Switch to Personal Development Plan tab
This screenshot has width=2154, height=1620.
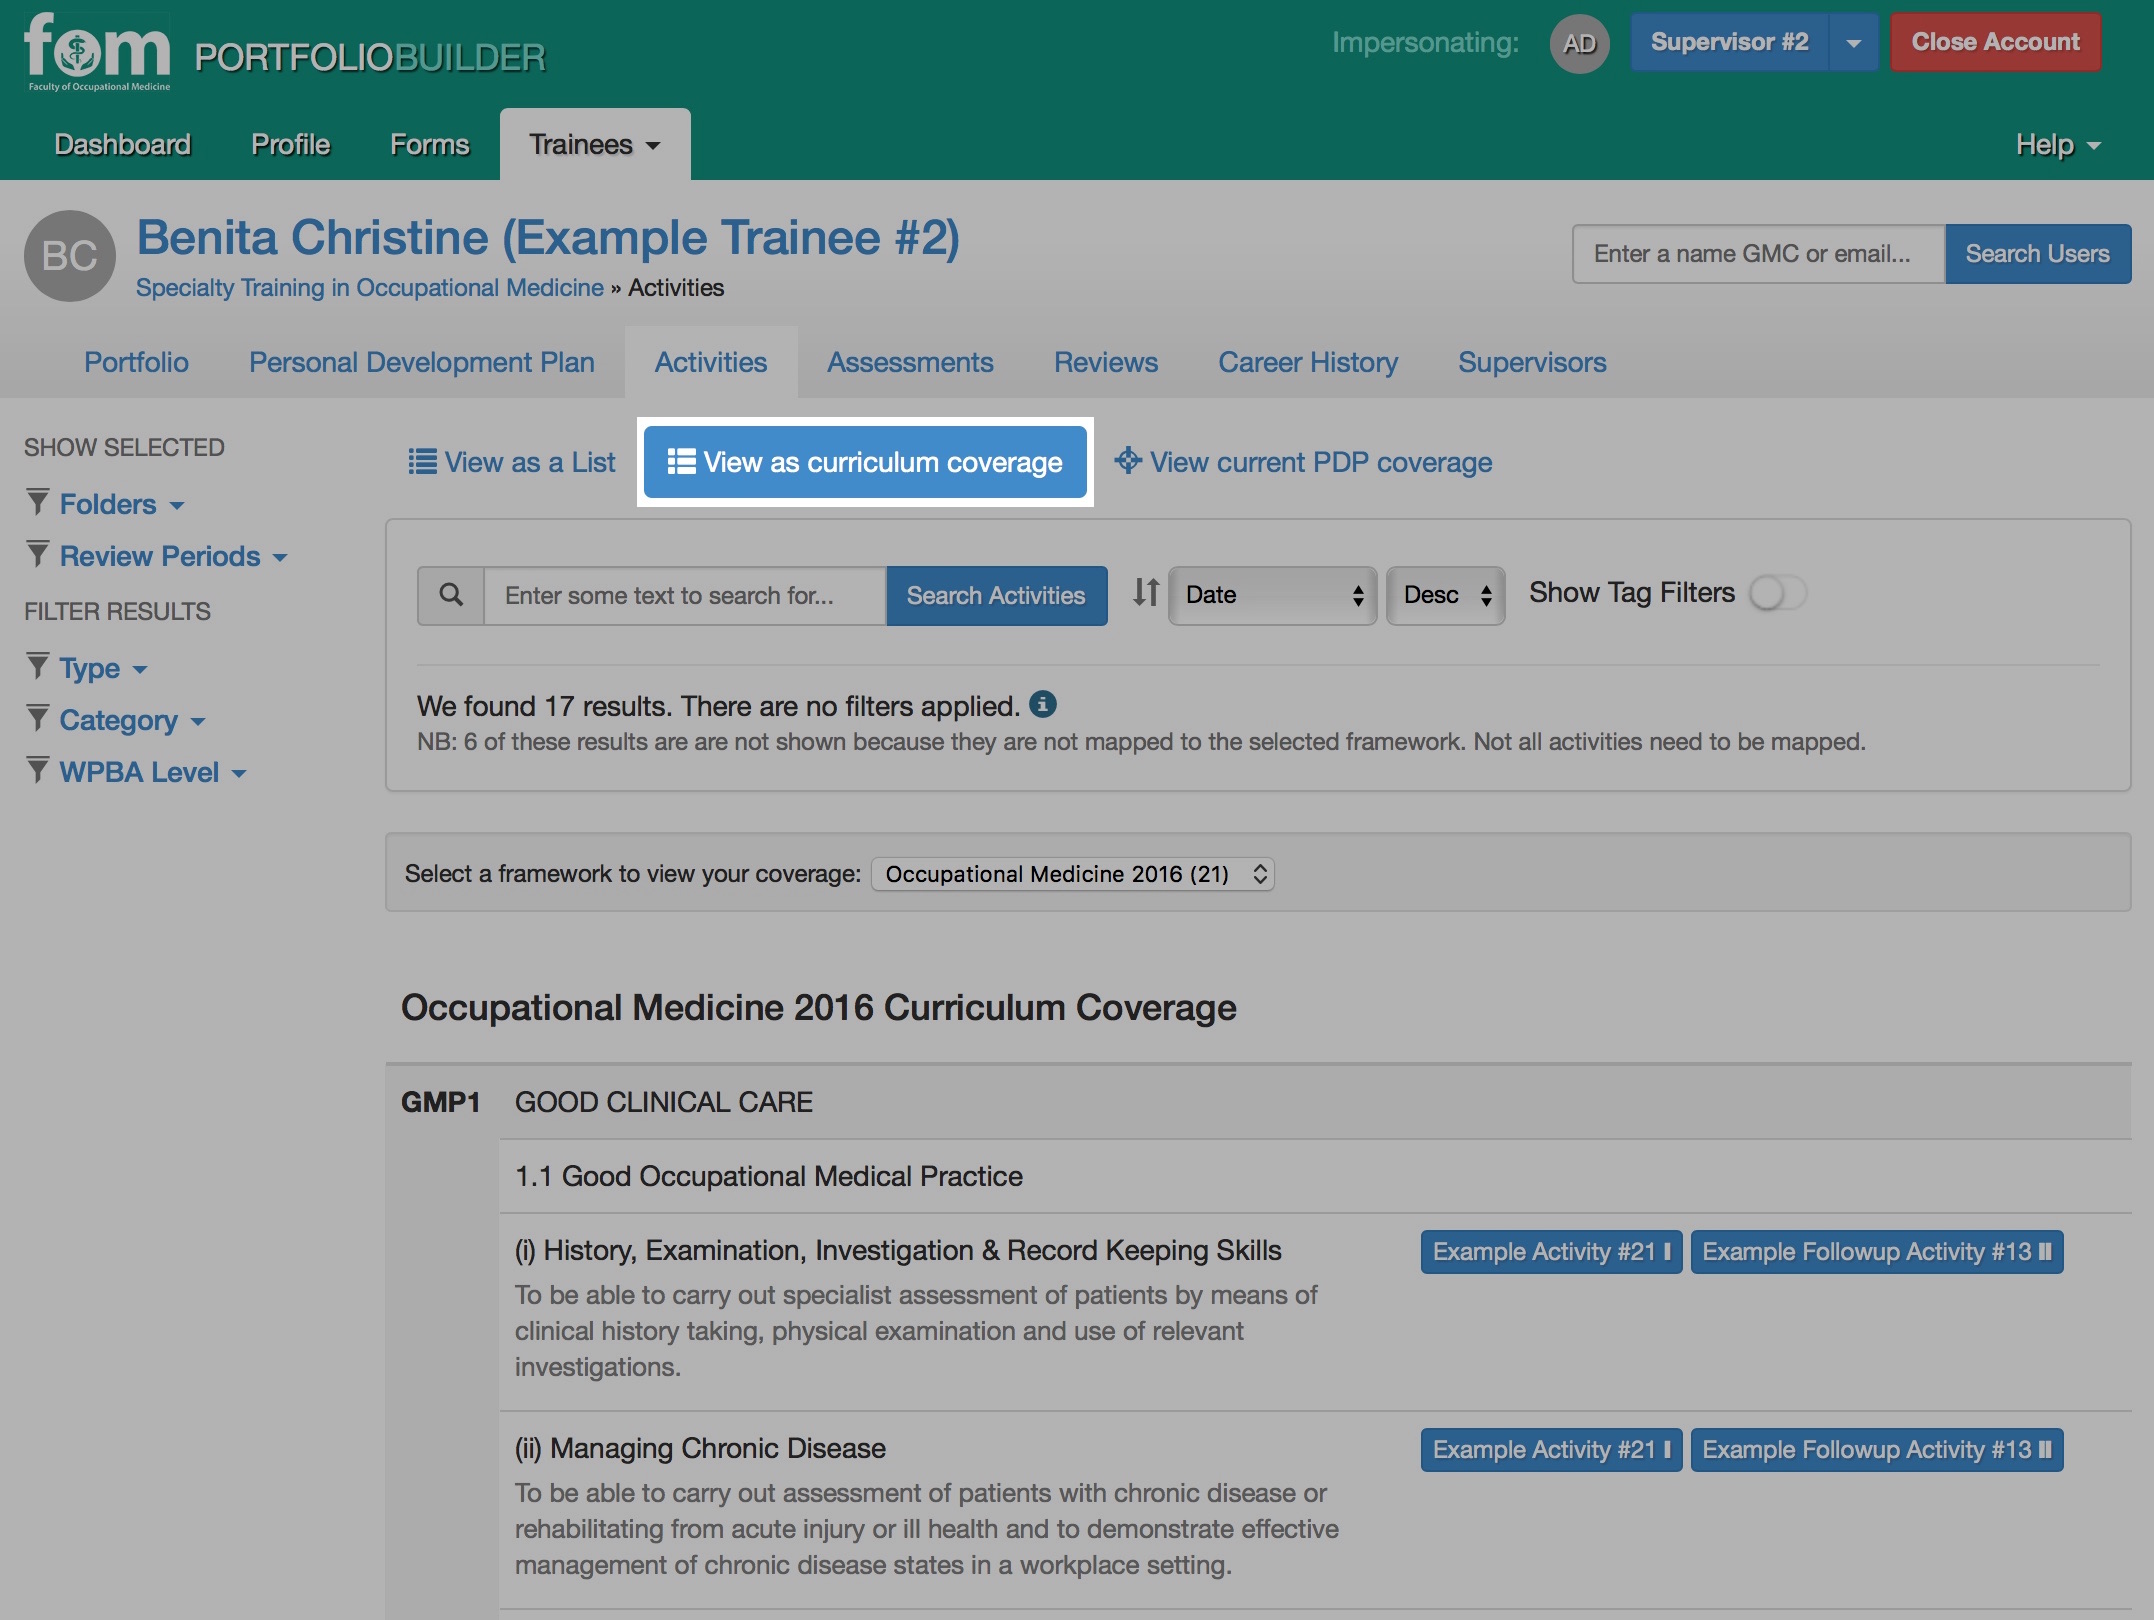[421, 362]
